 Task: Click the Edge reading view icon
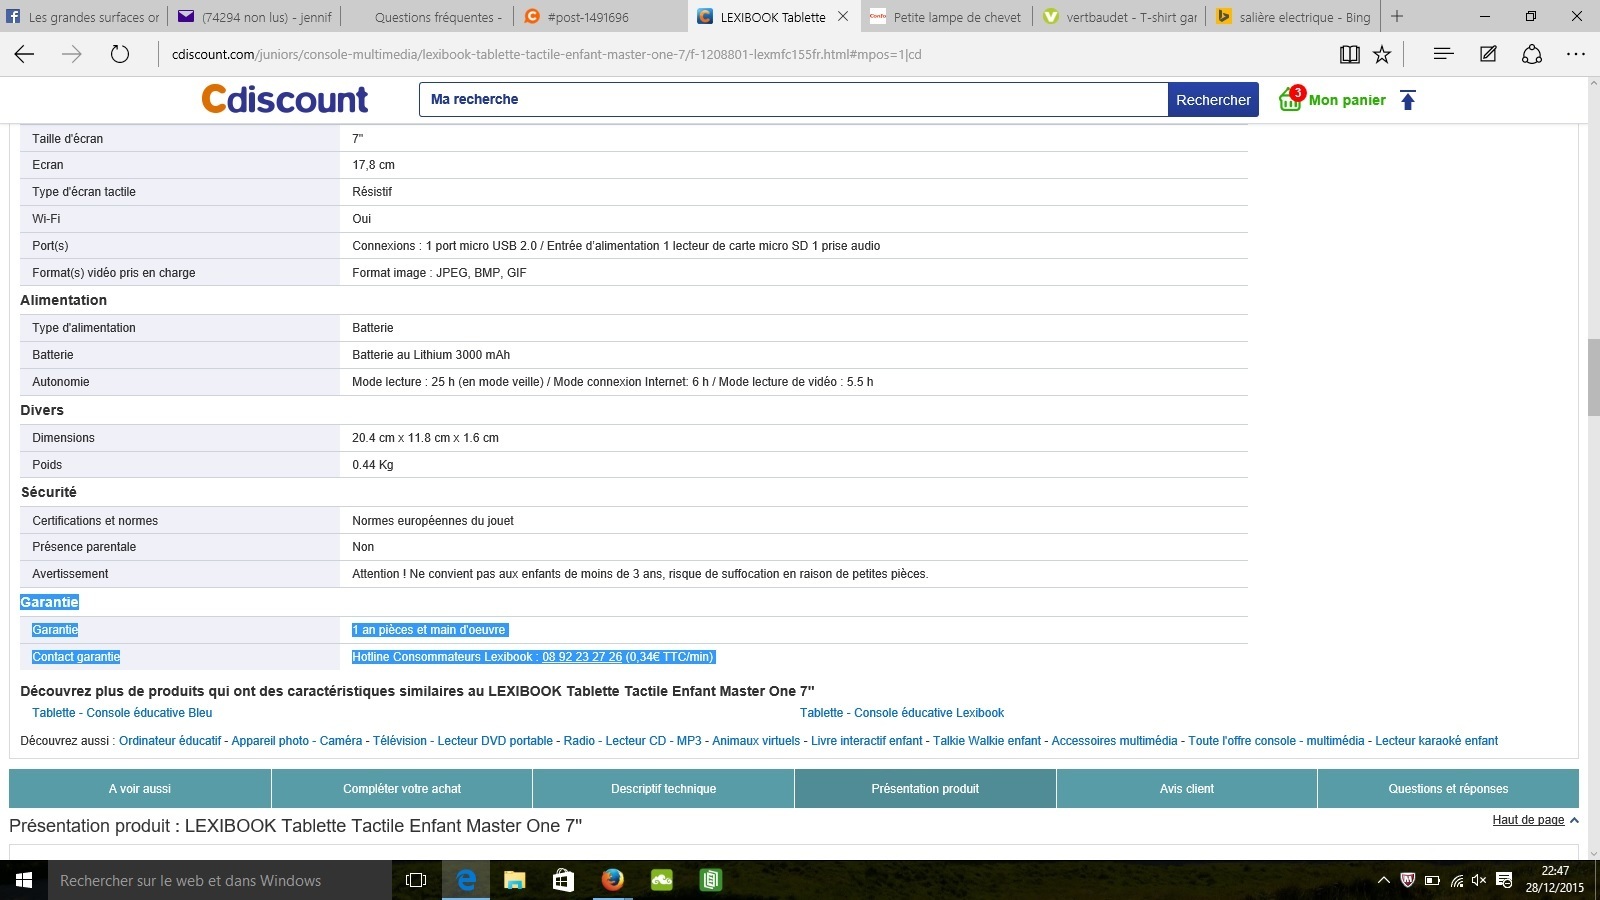coord(1349,54)
